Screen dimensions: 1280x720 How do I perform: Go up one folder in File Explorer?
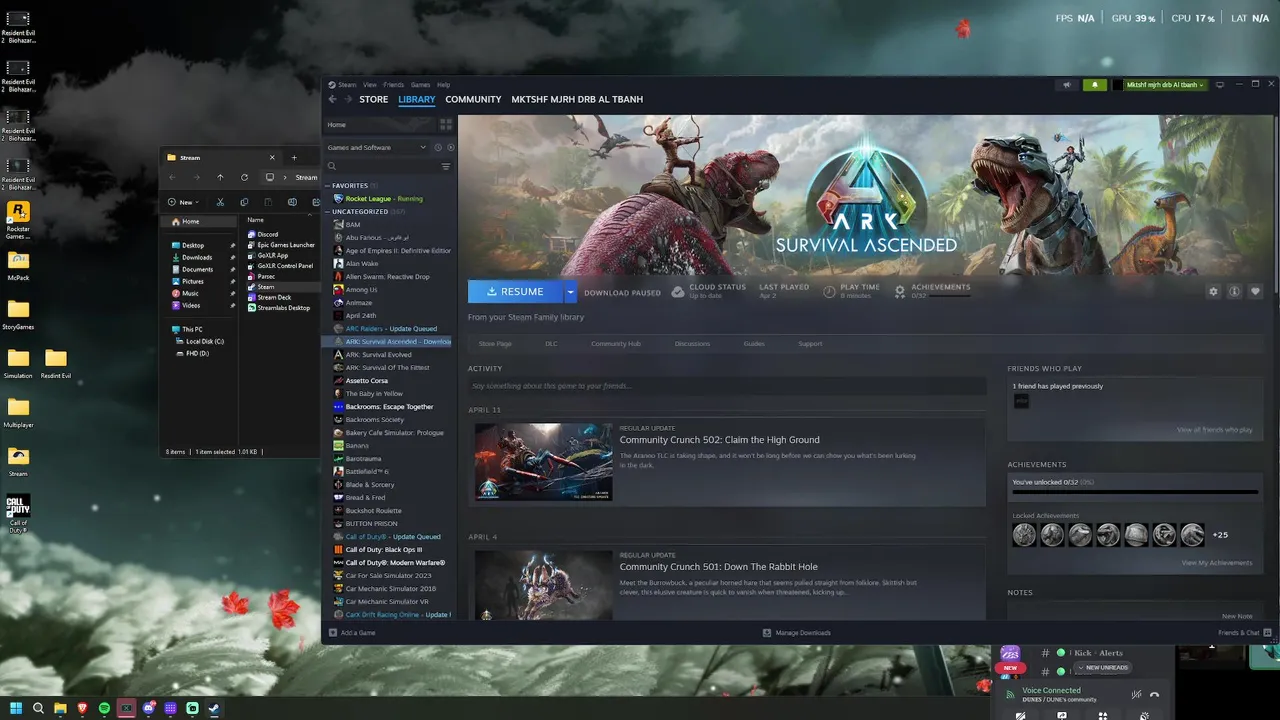coord(220,177)
